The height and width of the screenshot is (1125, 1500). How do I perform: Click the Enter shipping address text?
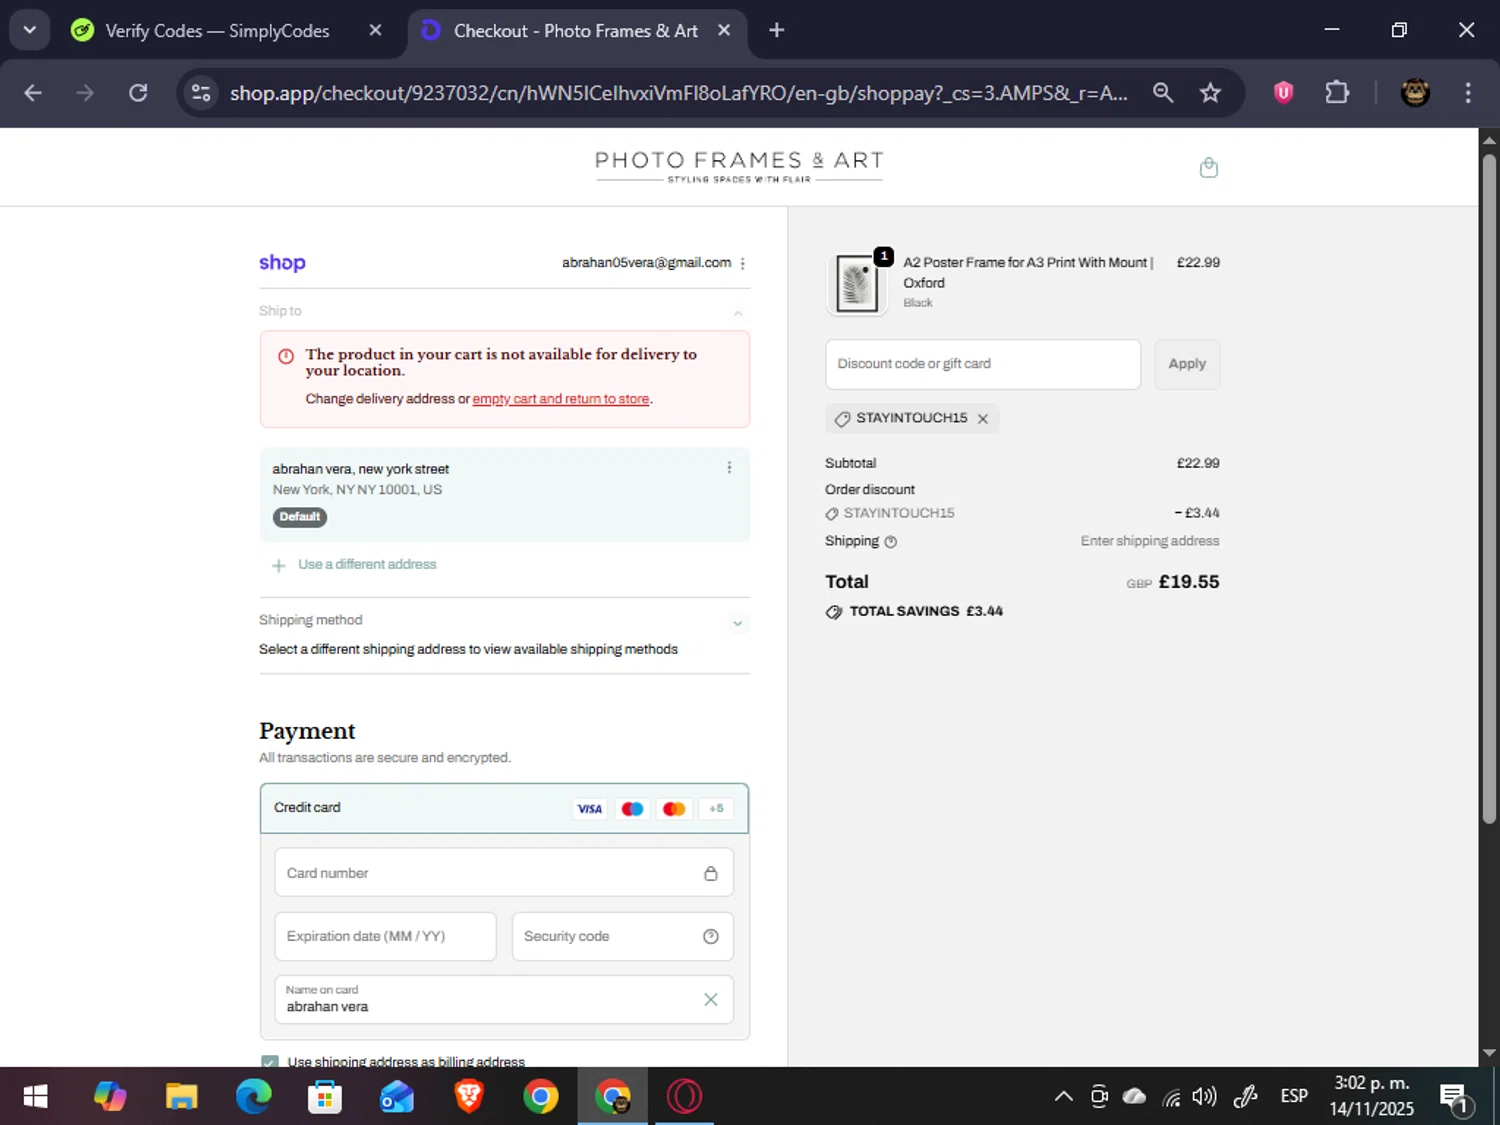(1150, 541)
